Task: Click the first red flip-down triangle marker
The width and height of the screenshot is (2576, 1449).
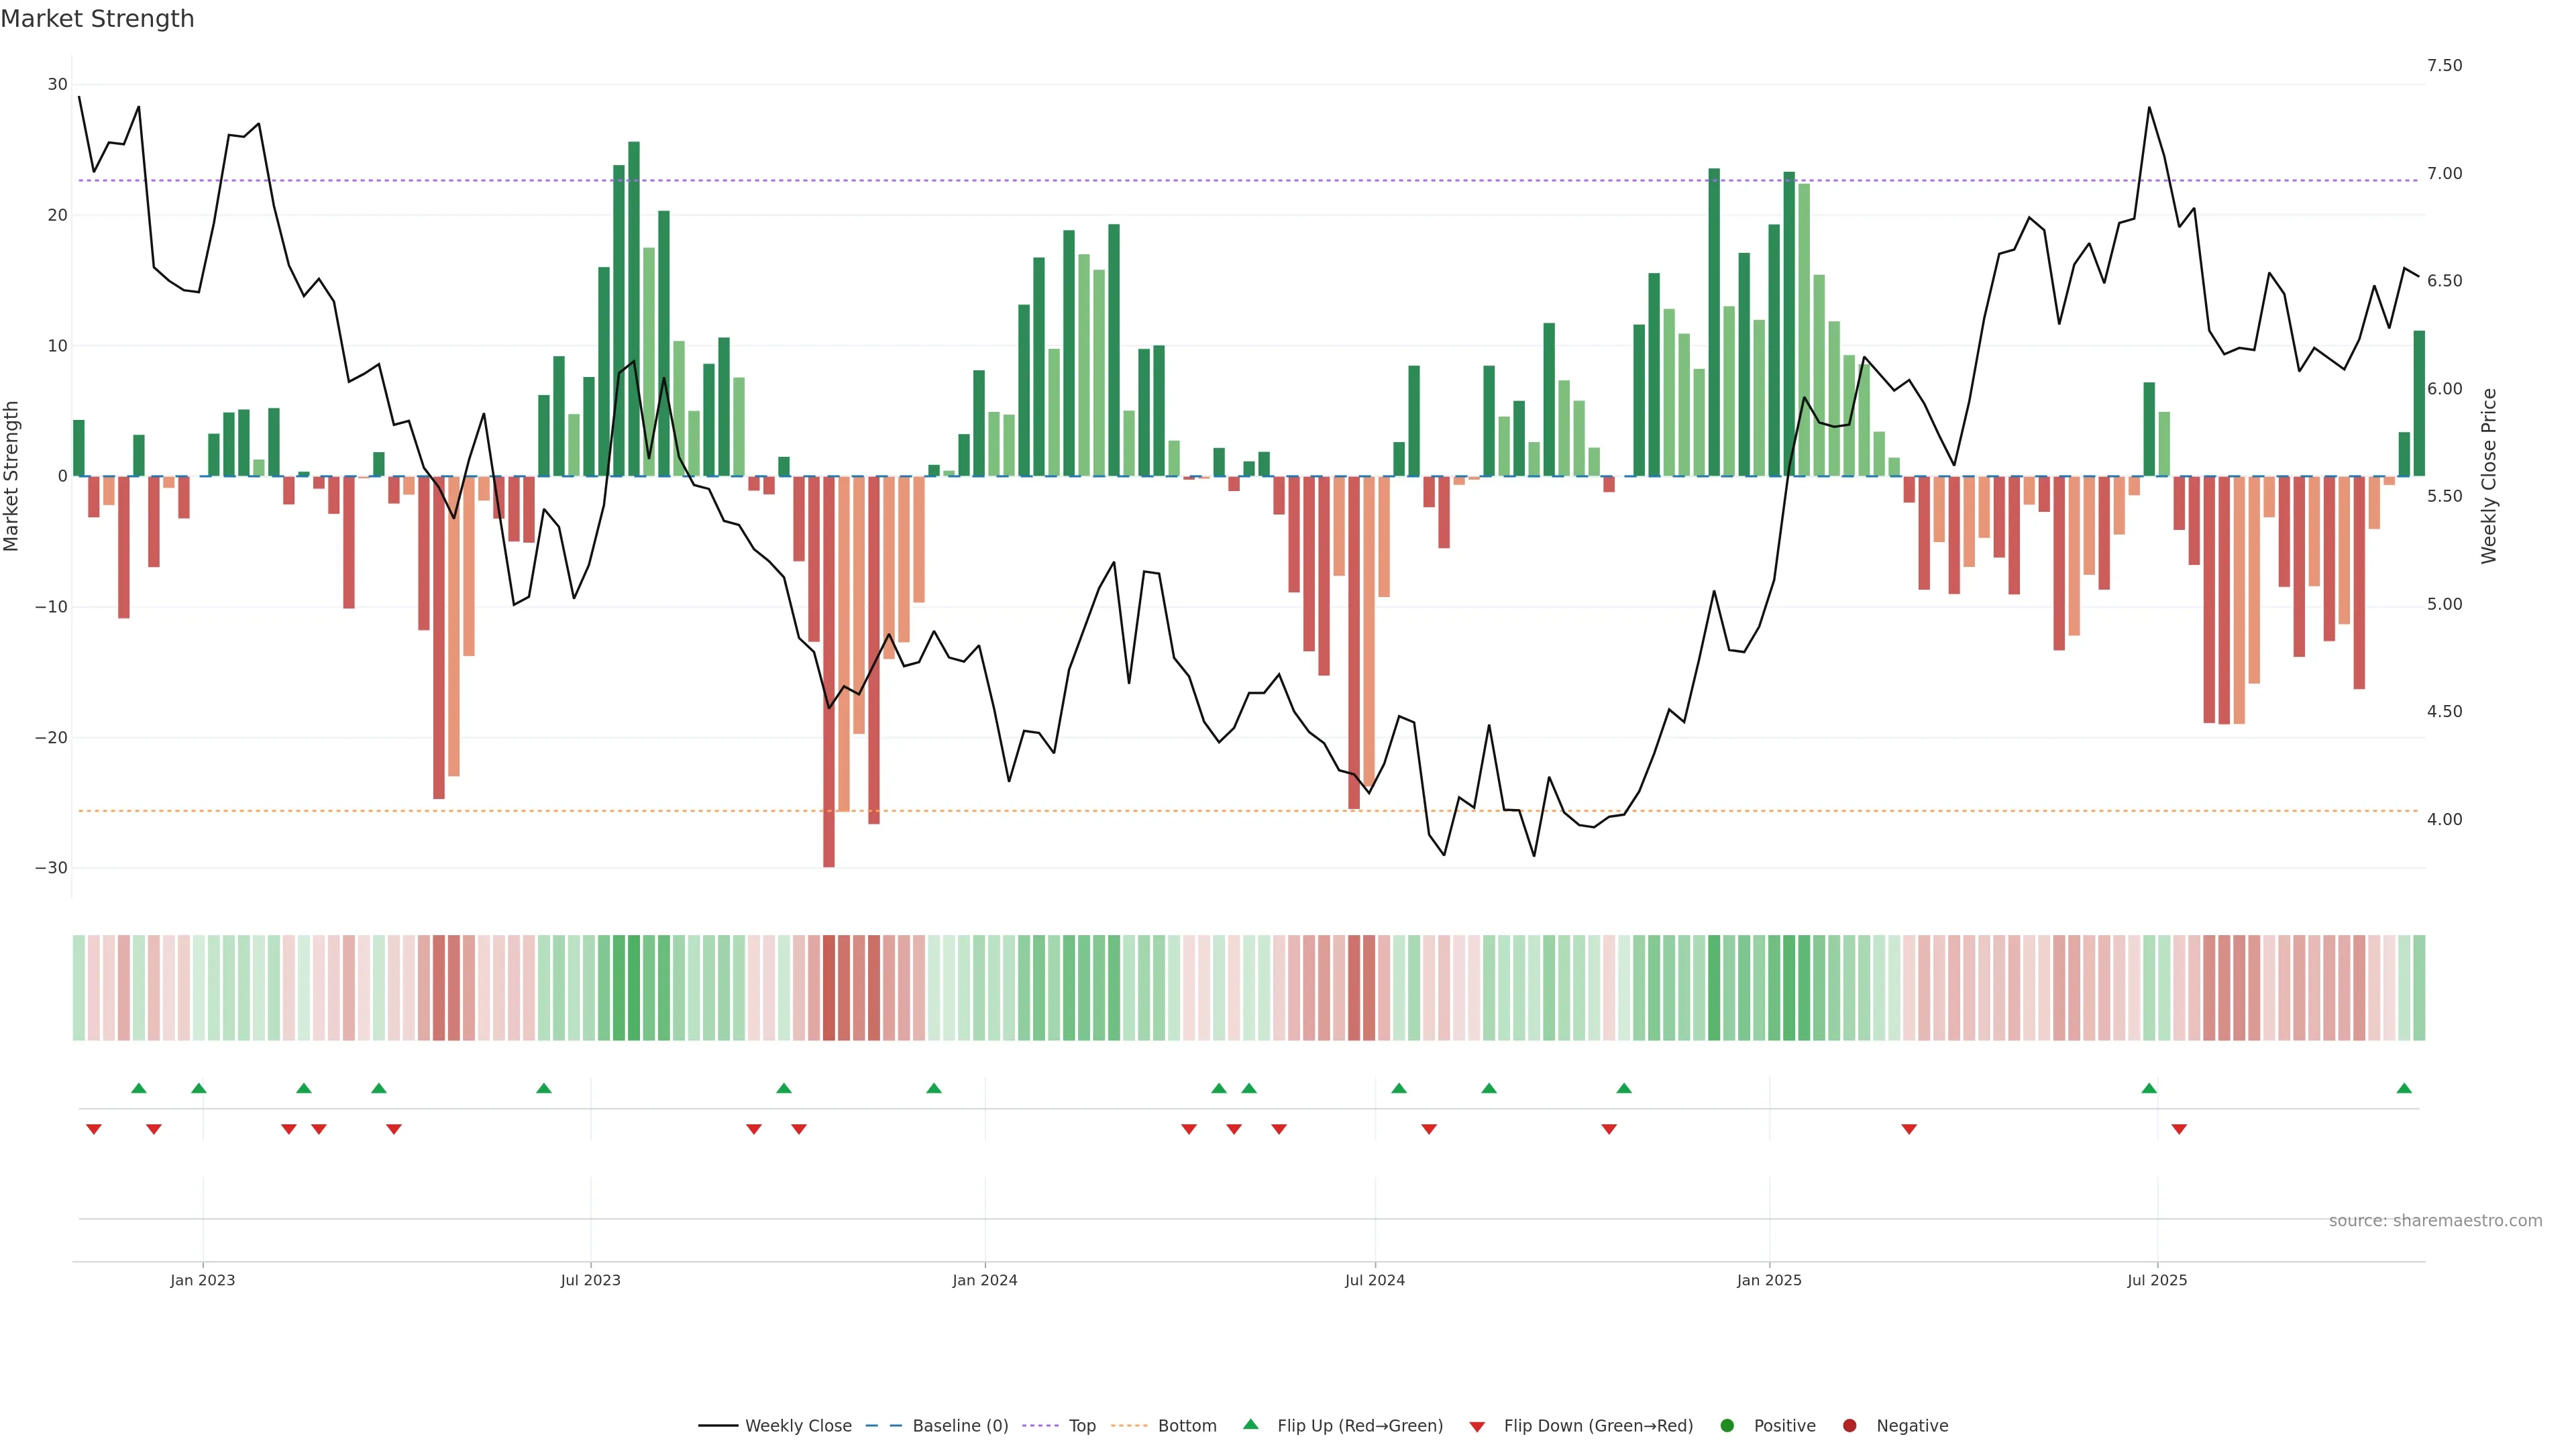Action: (x=94, y=1129)
